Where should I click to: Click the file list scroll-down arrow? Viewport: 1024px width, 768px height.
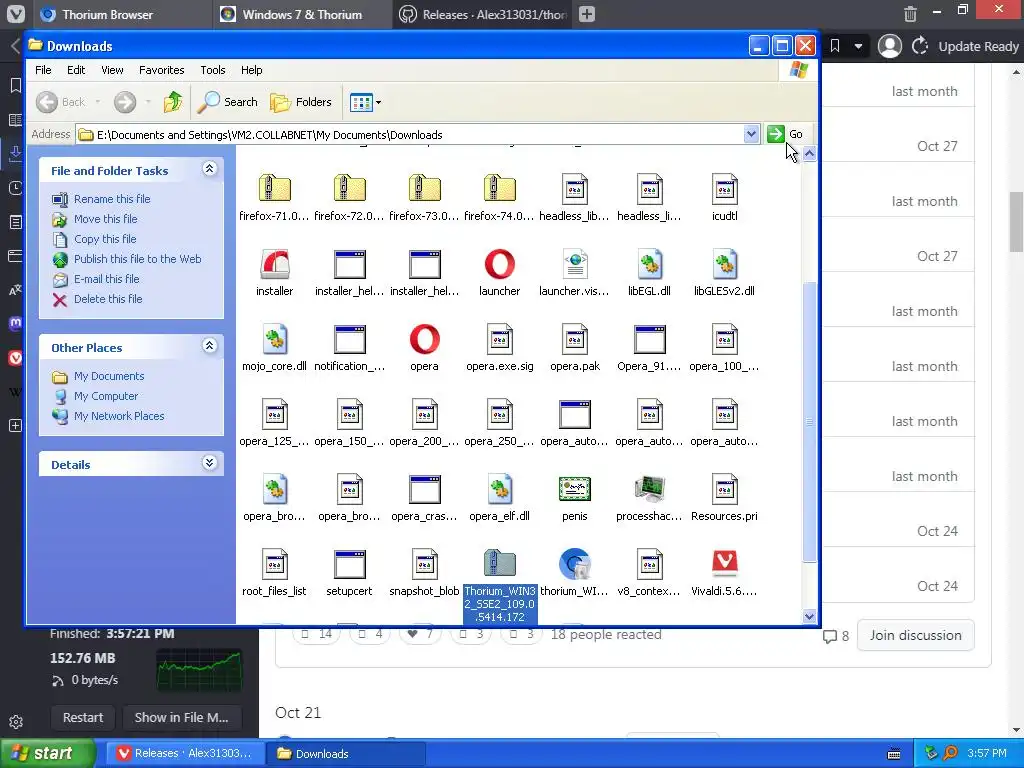pos(809,616)
